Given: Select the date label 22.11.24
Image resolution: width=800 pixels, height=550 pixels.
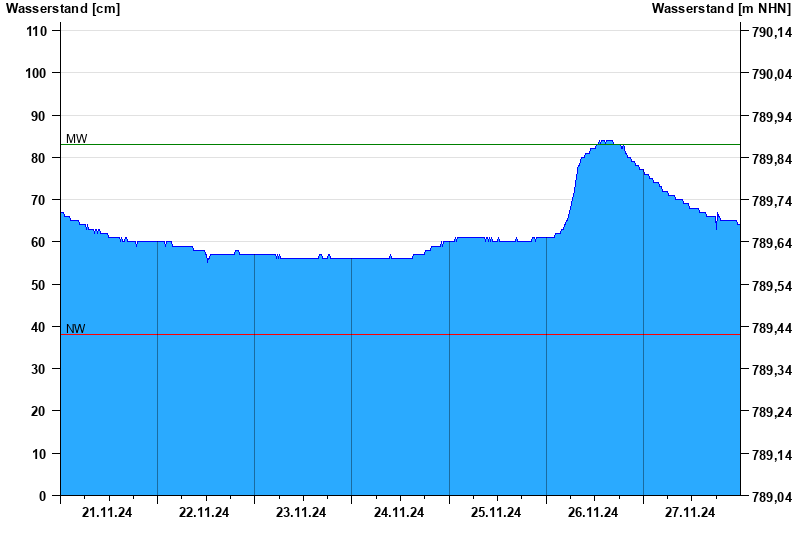Looking at the screenshot, I should 204,512.
